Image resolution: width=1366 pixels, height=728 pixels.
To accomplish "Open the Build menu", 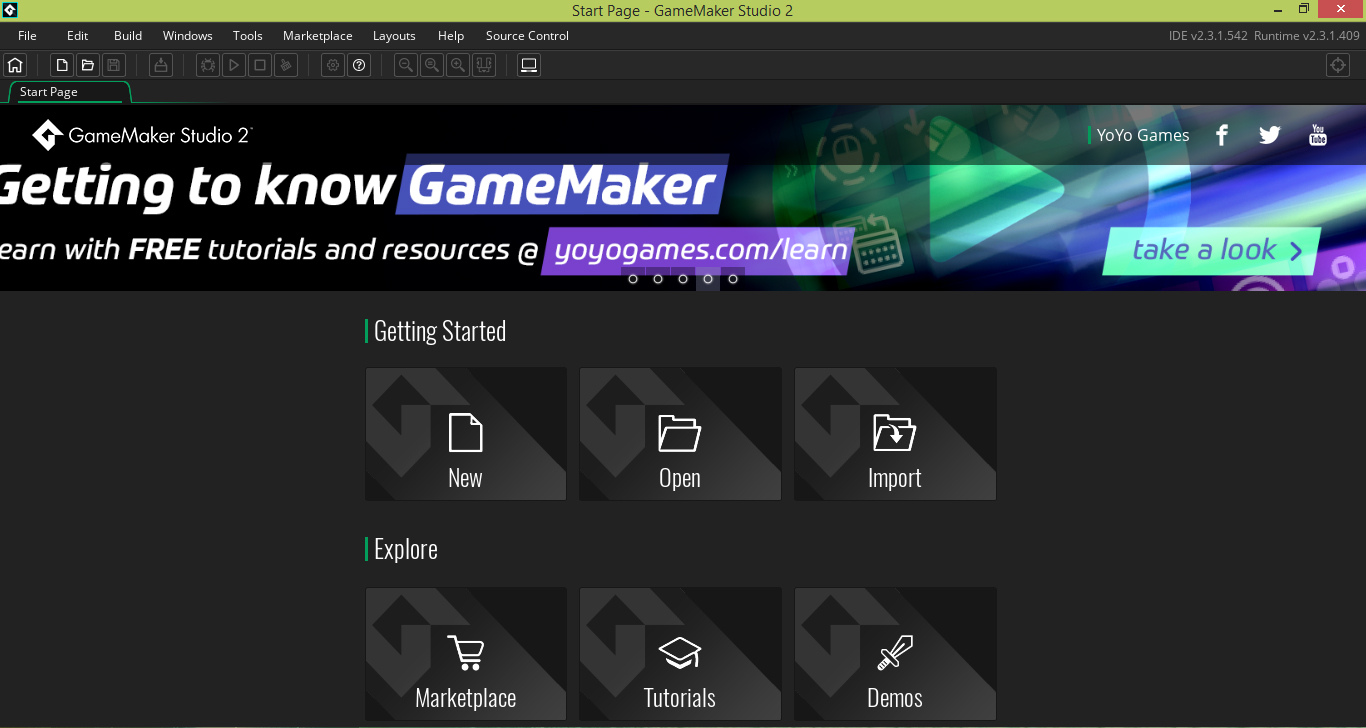I will (128, 36).
